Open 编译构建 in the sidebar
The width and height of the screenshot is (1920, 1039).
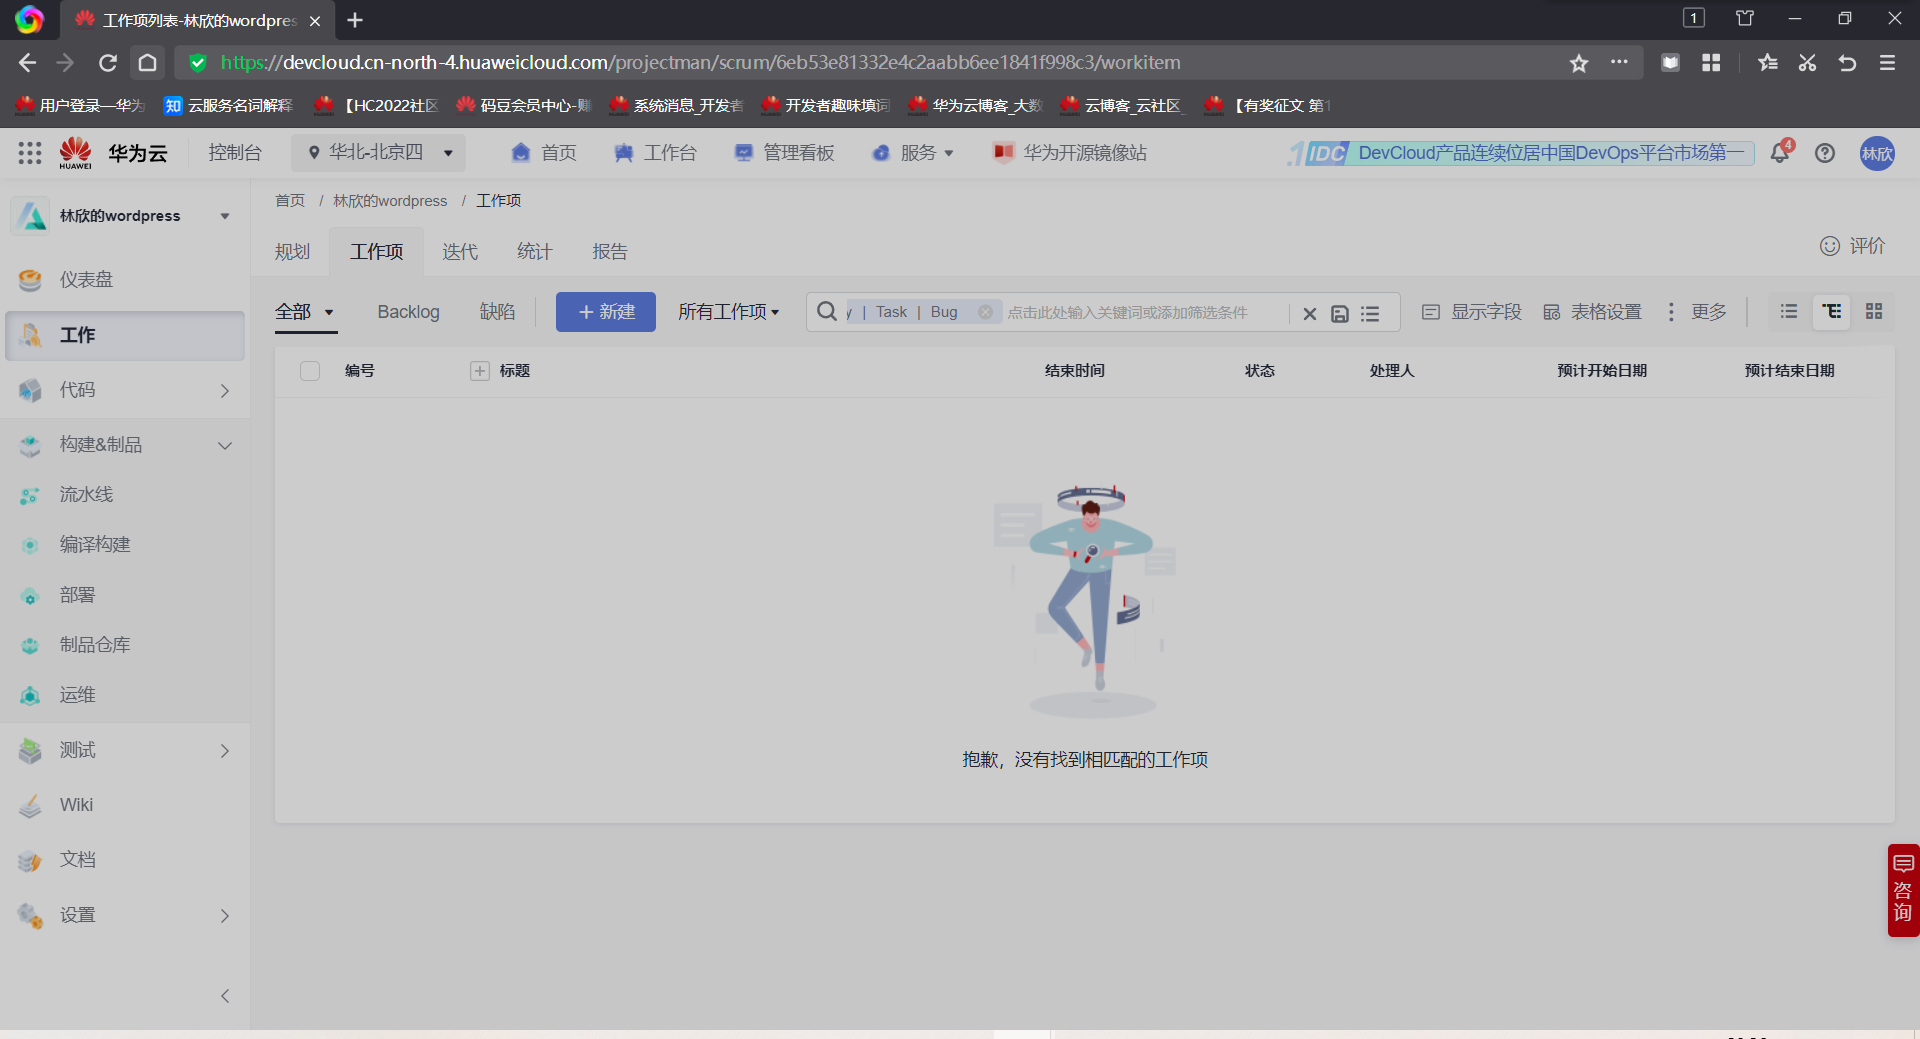125,545
